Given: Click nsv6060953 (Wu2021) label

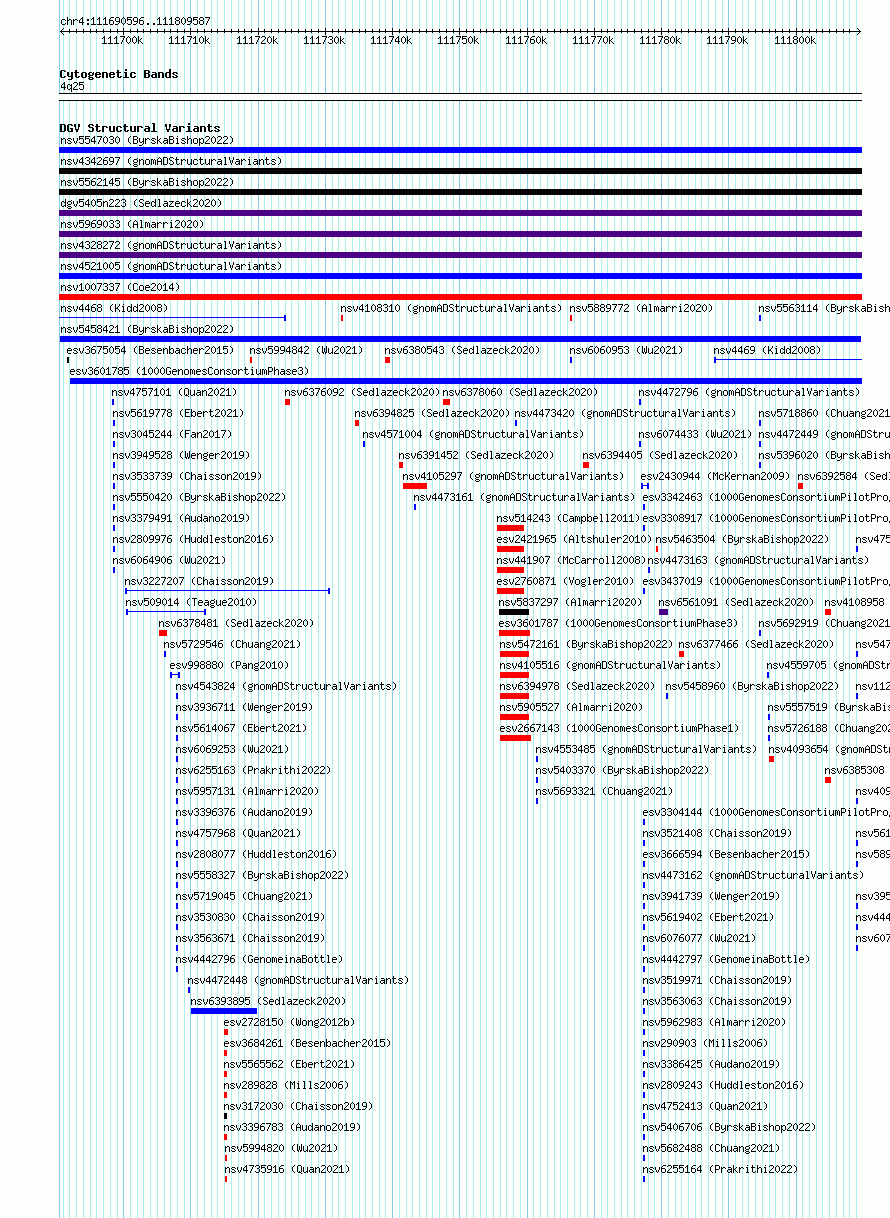Looking at the screenshot, I should [626, 350].
